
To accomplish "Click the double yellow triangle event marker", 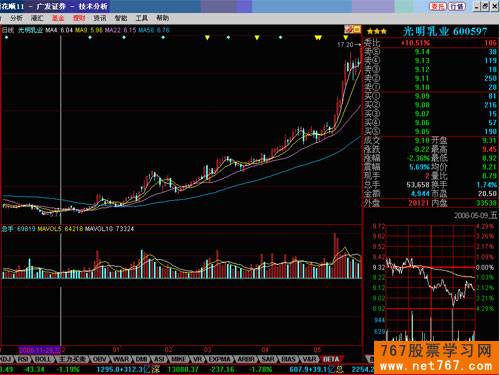I will 318,38.
